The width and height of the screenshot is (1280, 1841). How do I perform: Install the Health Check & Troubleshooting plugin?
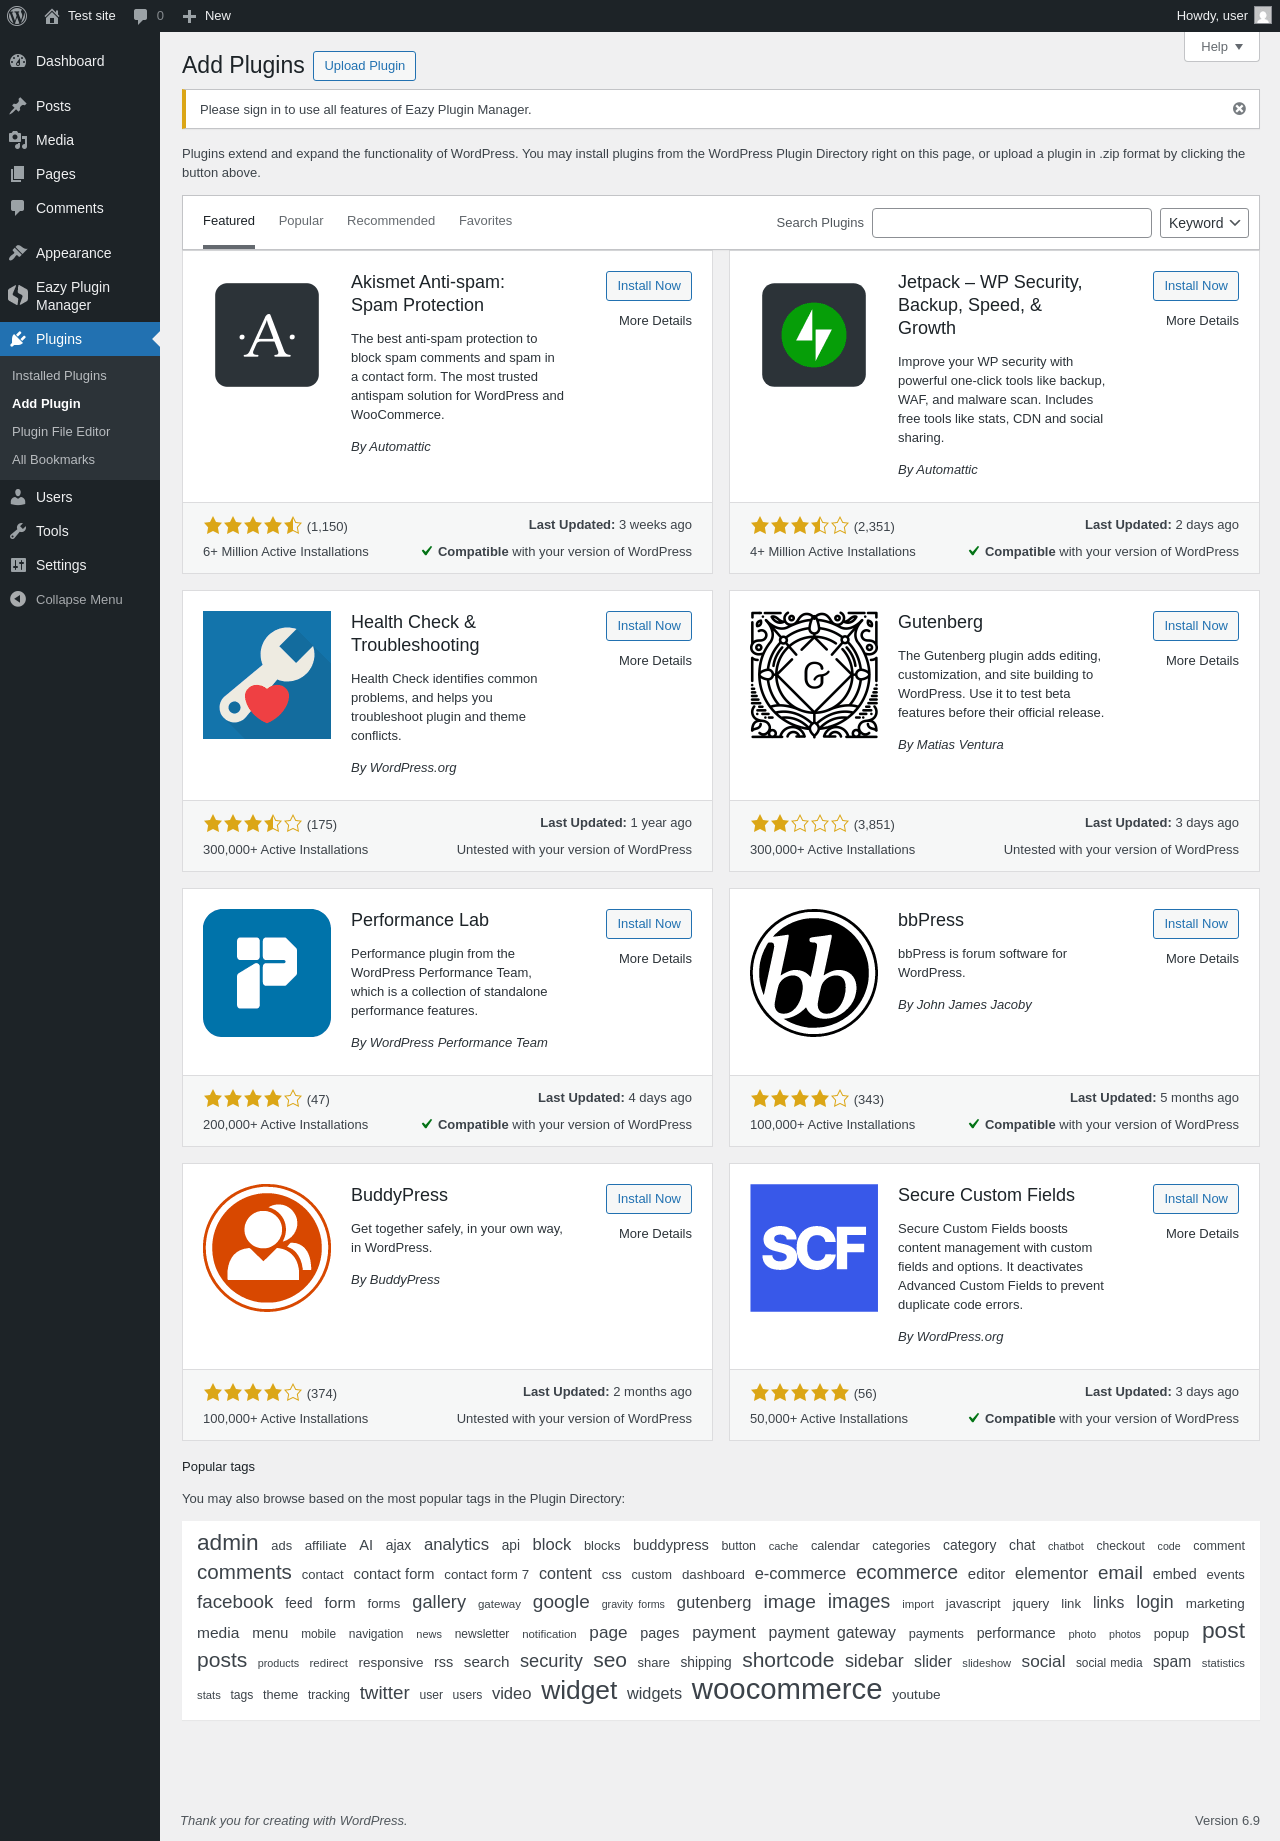[x=649, y=626]
